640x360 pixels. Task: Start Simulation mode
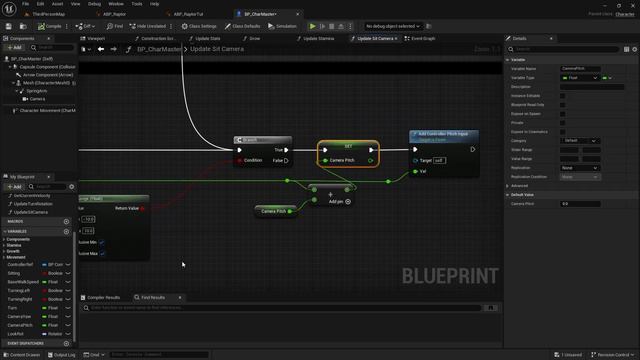282,26
